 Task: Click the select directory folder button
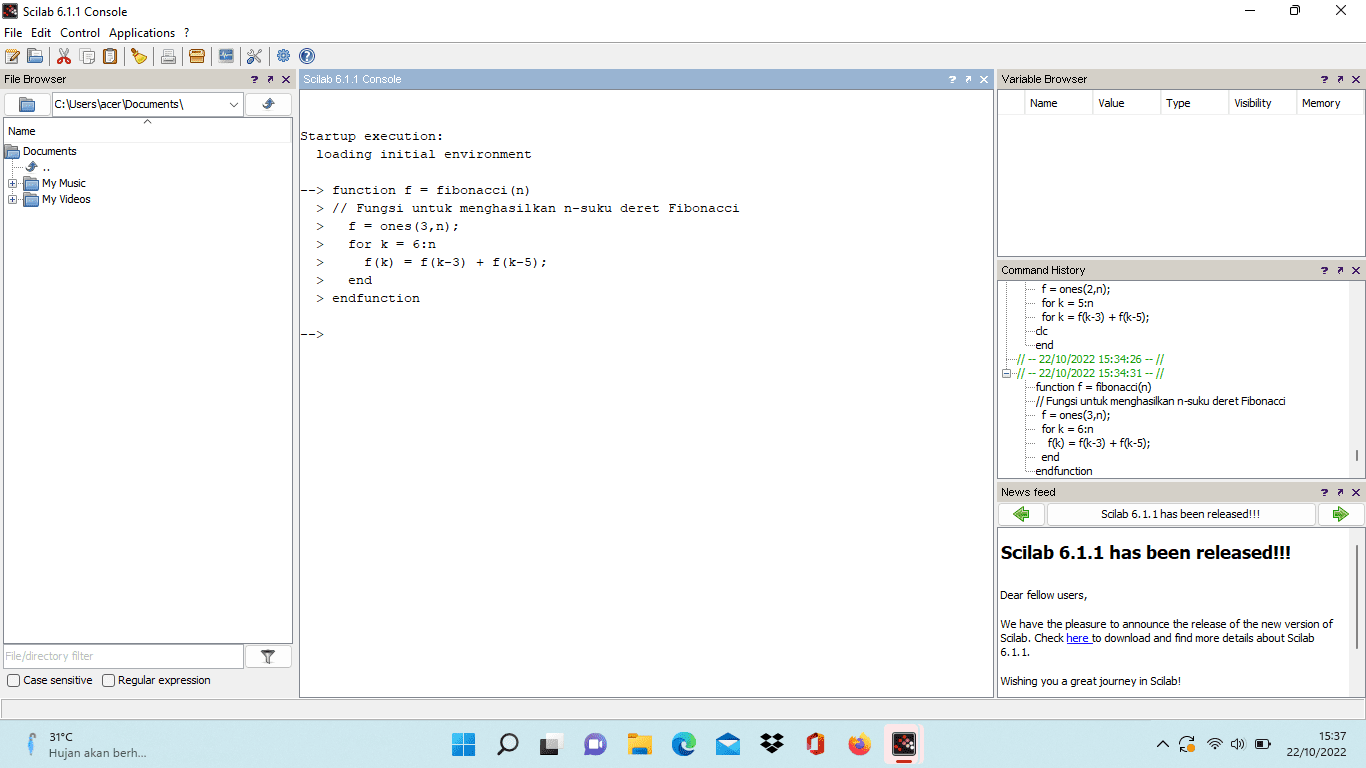point(27,104)
